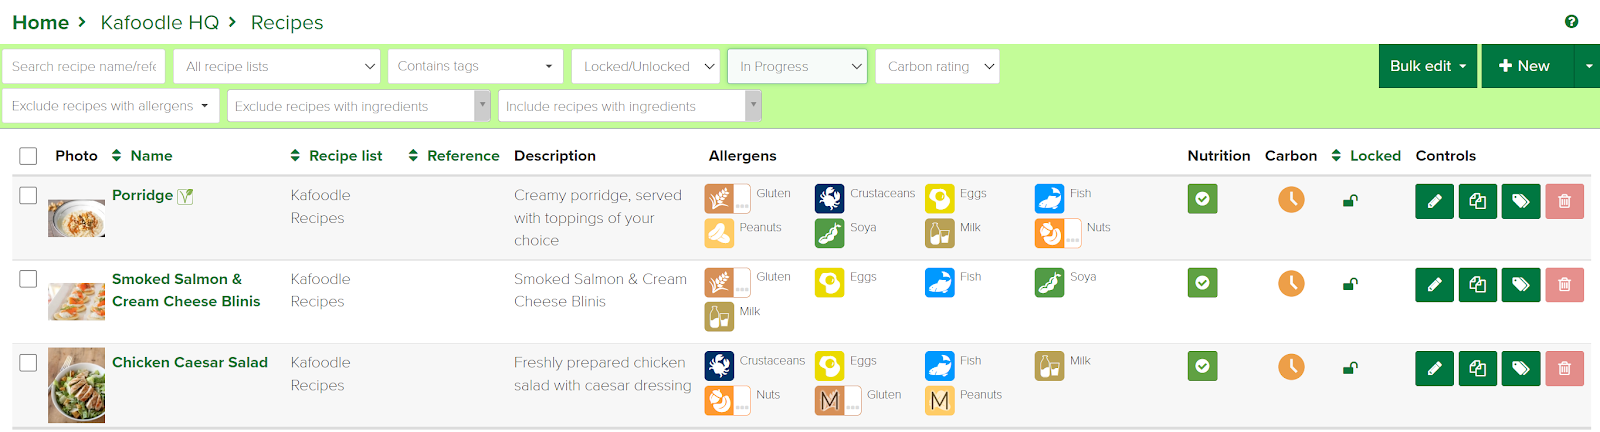Open the All recipe lists dropdown
The image size is (1600, 432).
278,66
